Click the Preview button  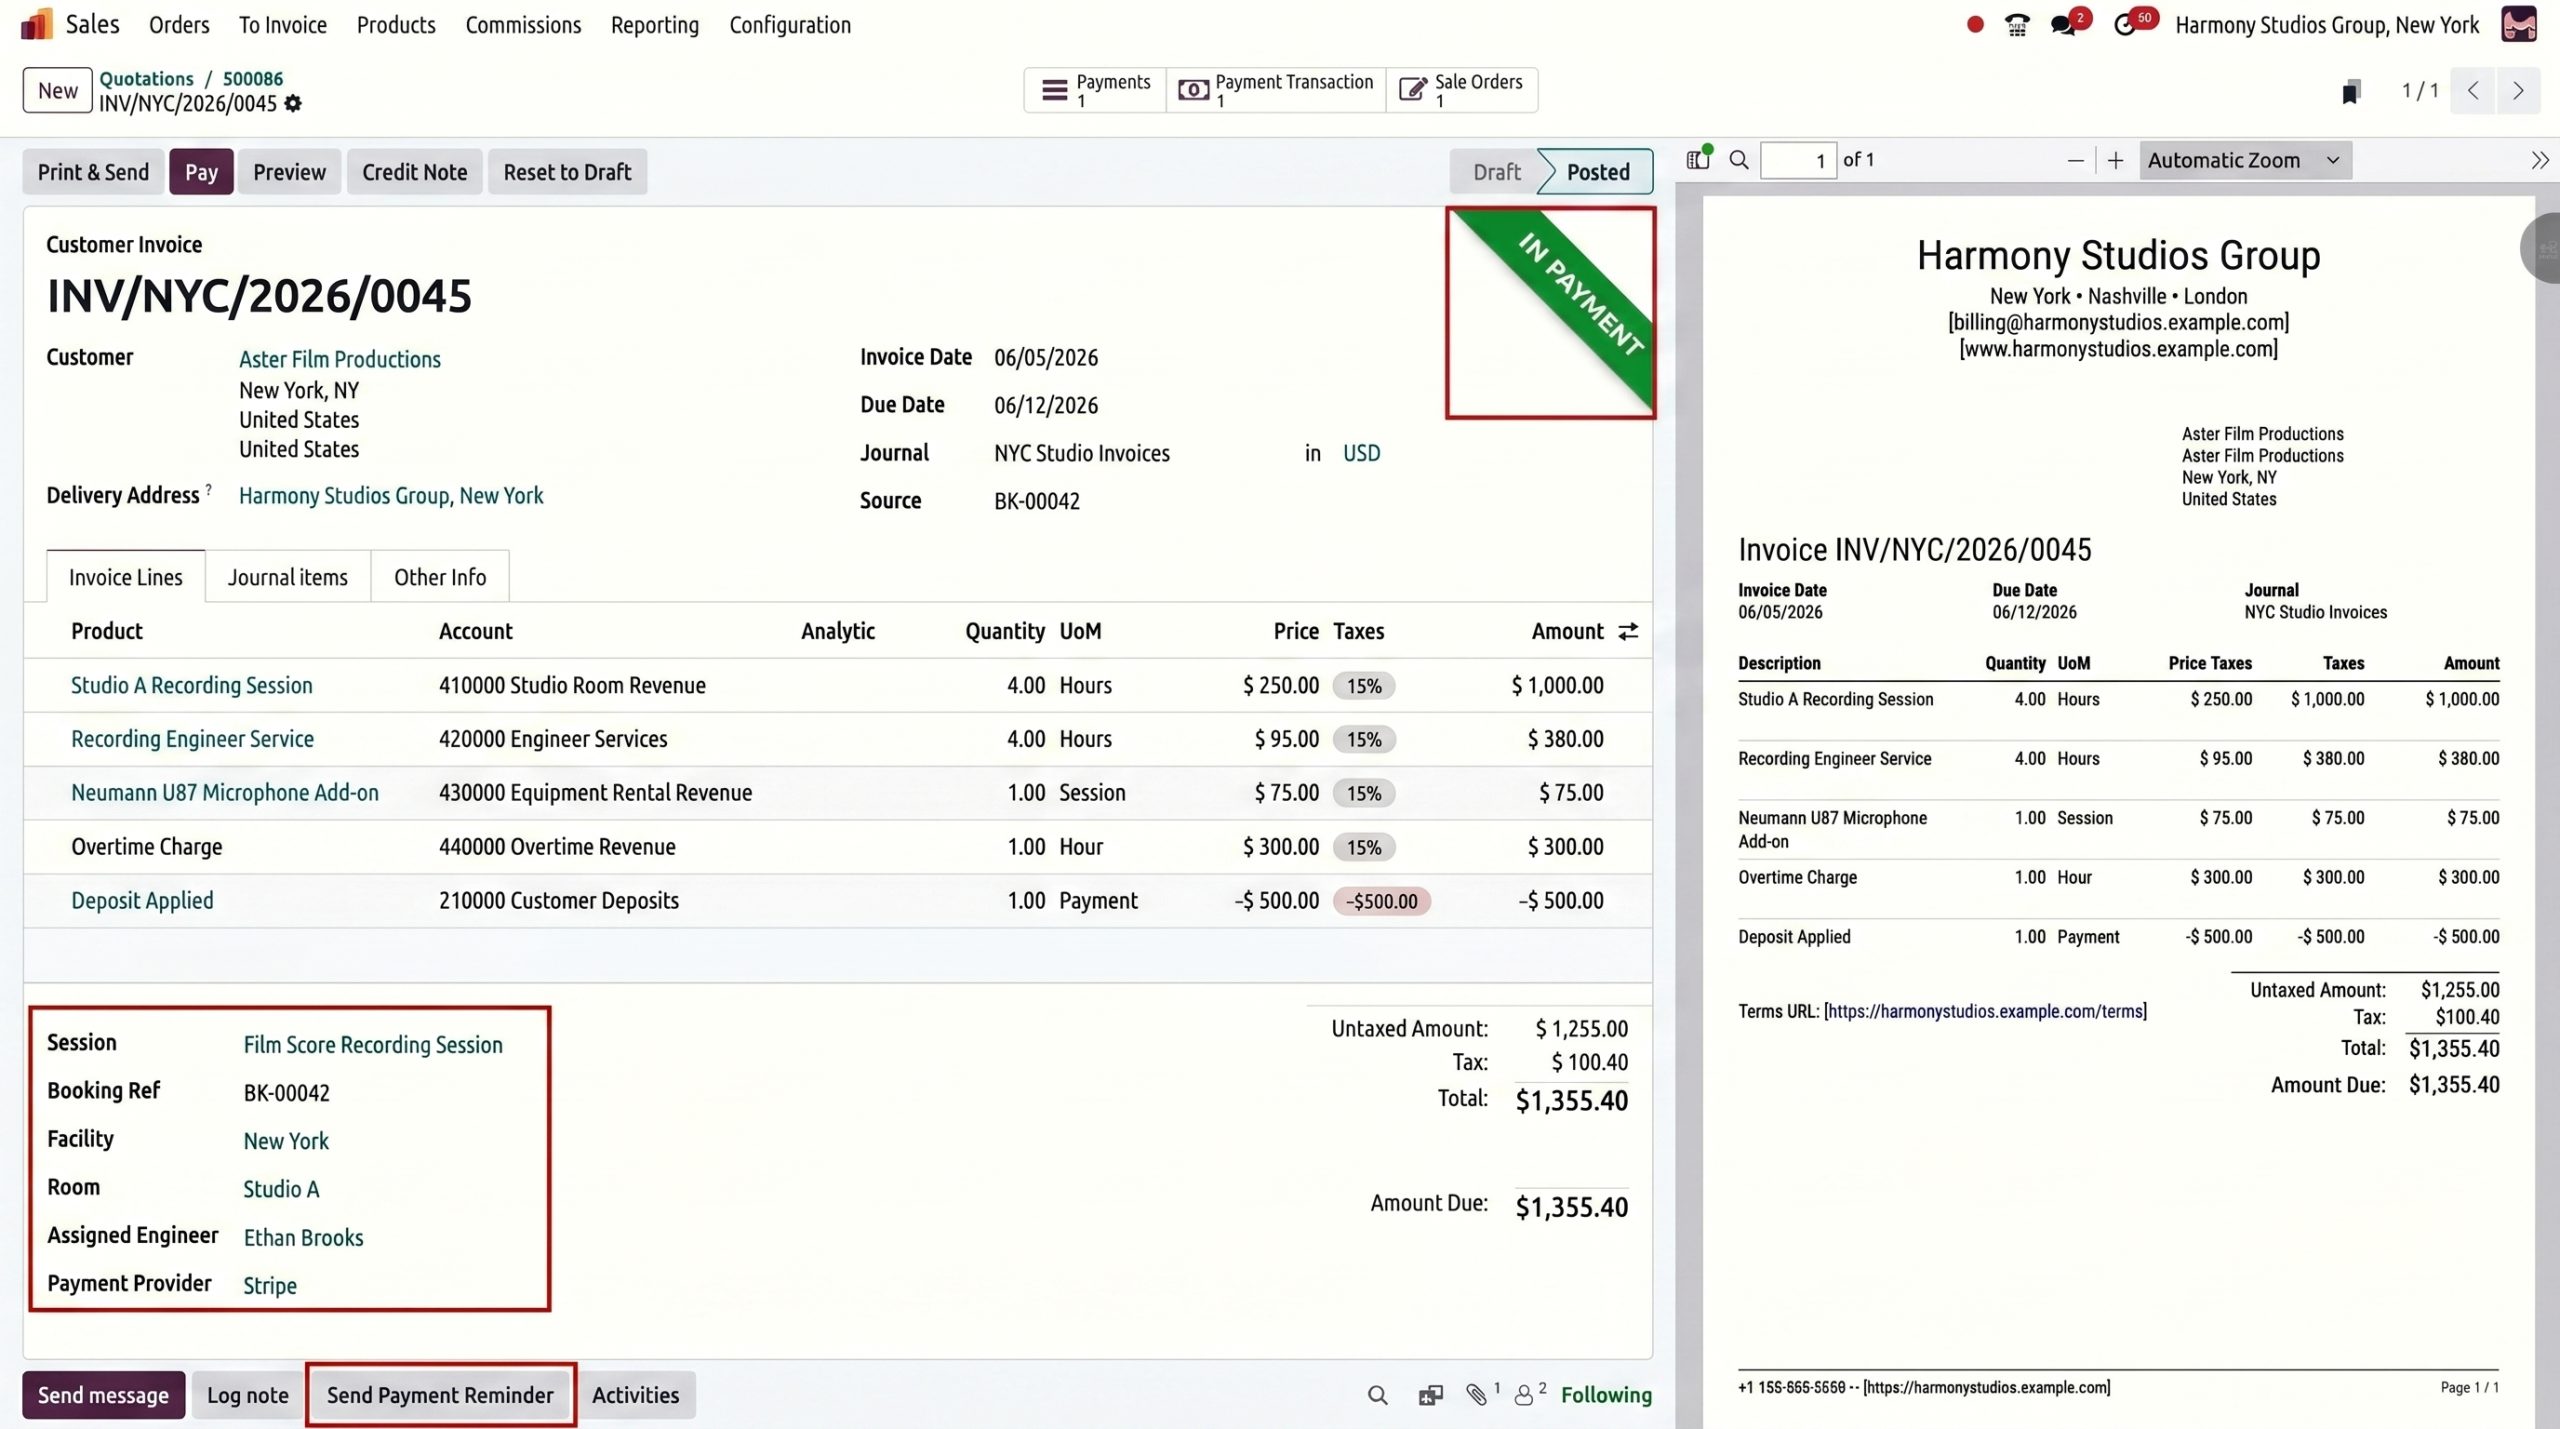point(289,172)
